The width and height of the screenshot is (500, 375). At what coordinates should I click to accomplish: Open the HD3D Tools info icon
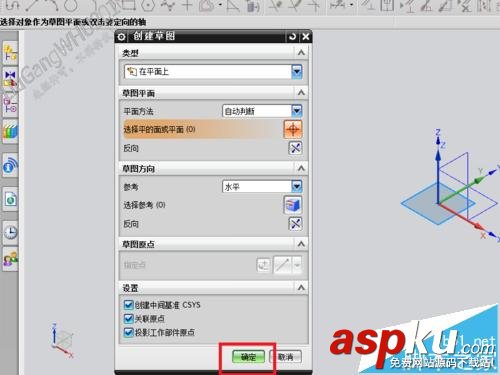click(x=10, y=166)
